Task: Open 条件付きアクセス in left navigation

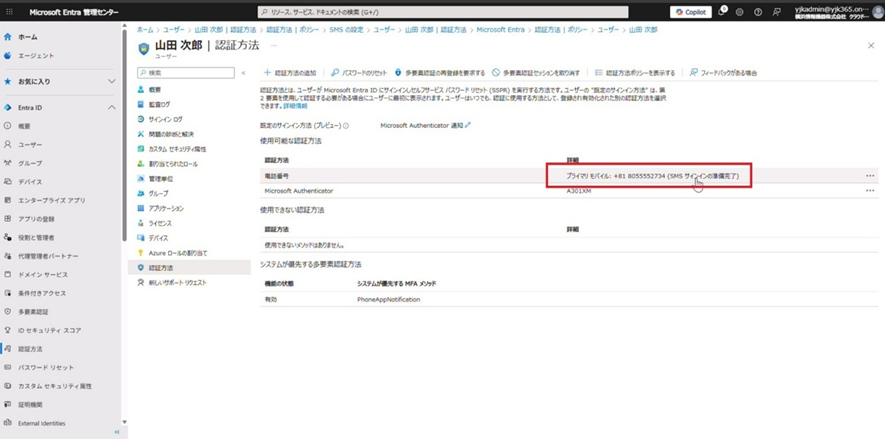Action: (42, 293)
